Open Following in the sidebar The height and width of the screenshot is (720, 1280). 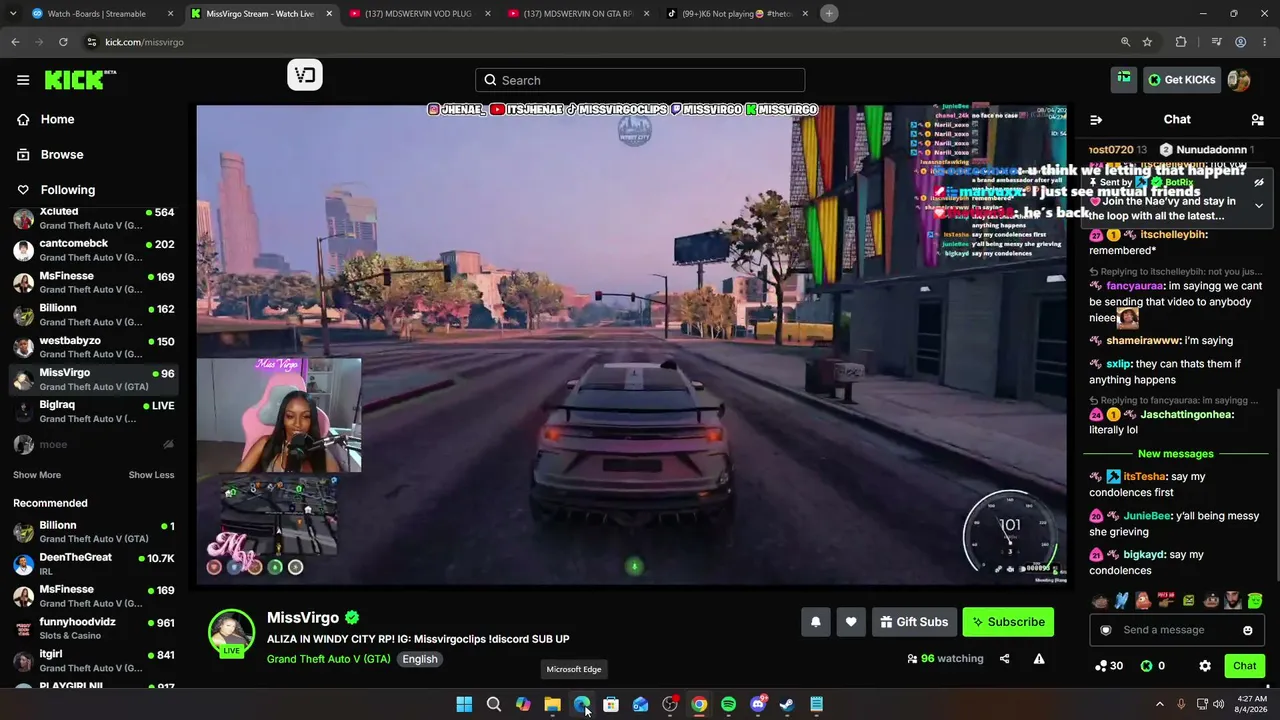(55, 190)
